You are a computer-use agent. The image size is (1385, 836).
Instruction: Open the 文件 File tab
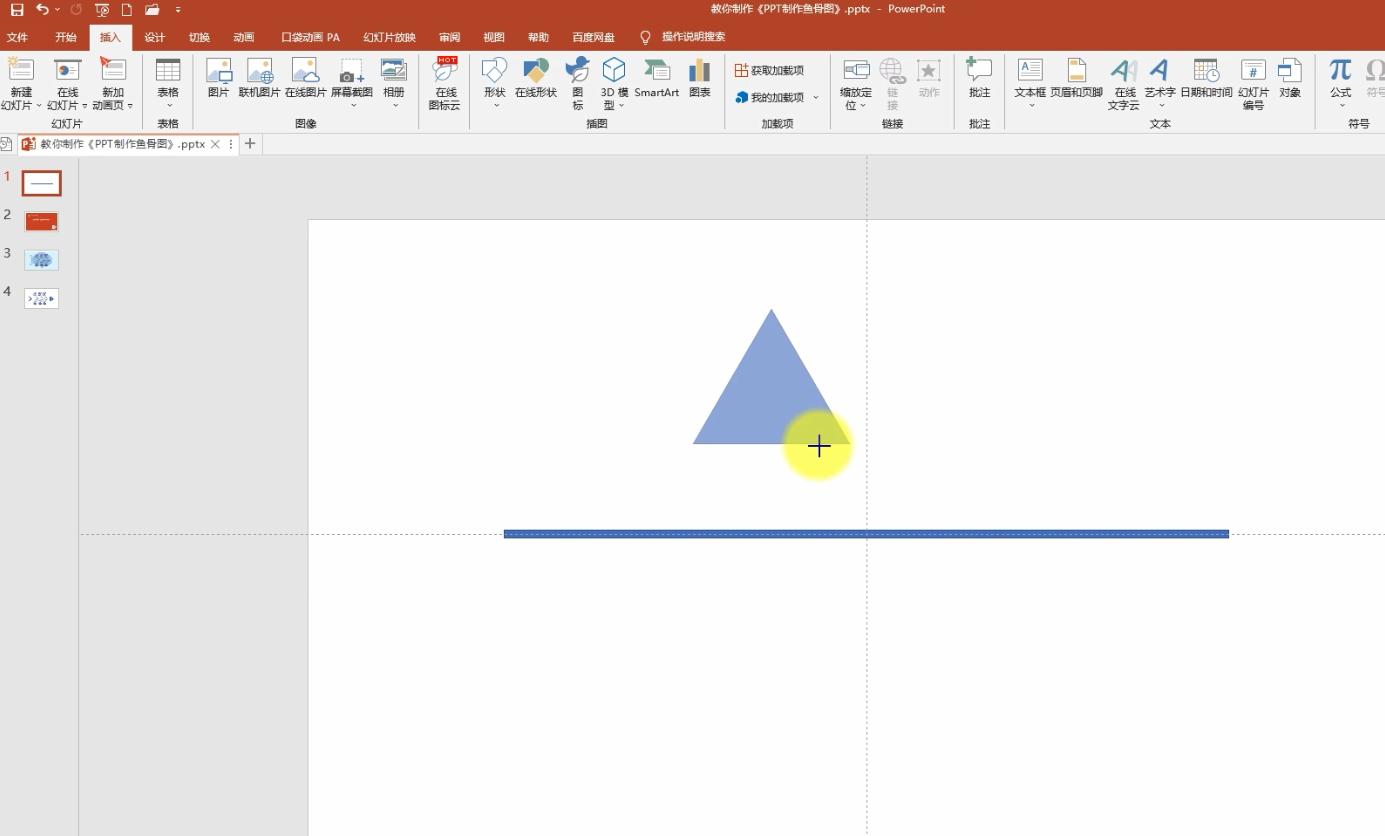[17, 38]
